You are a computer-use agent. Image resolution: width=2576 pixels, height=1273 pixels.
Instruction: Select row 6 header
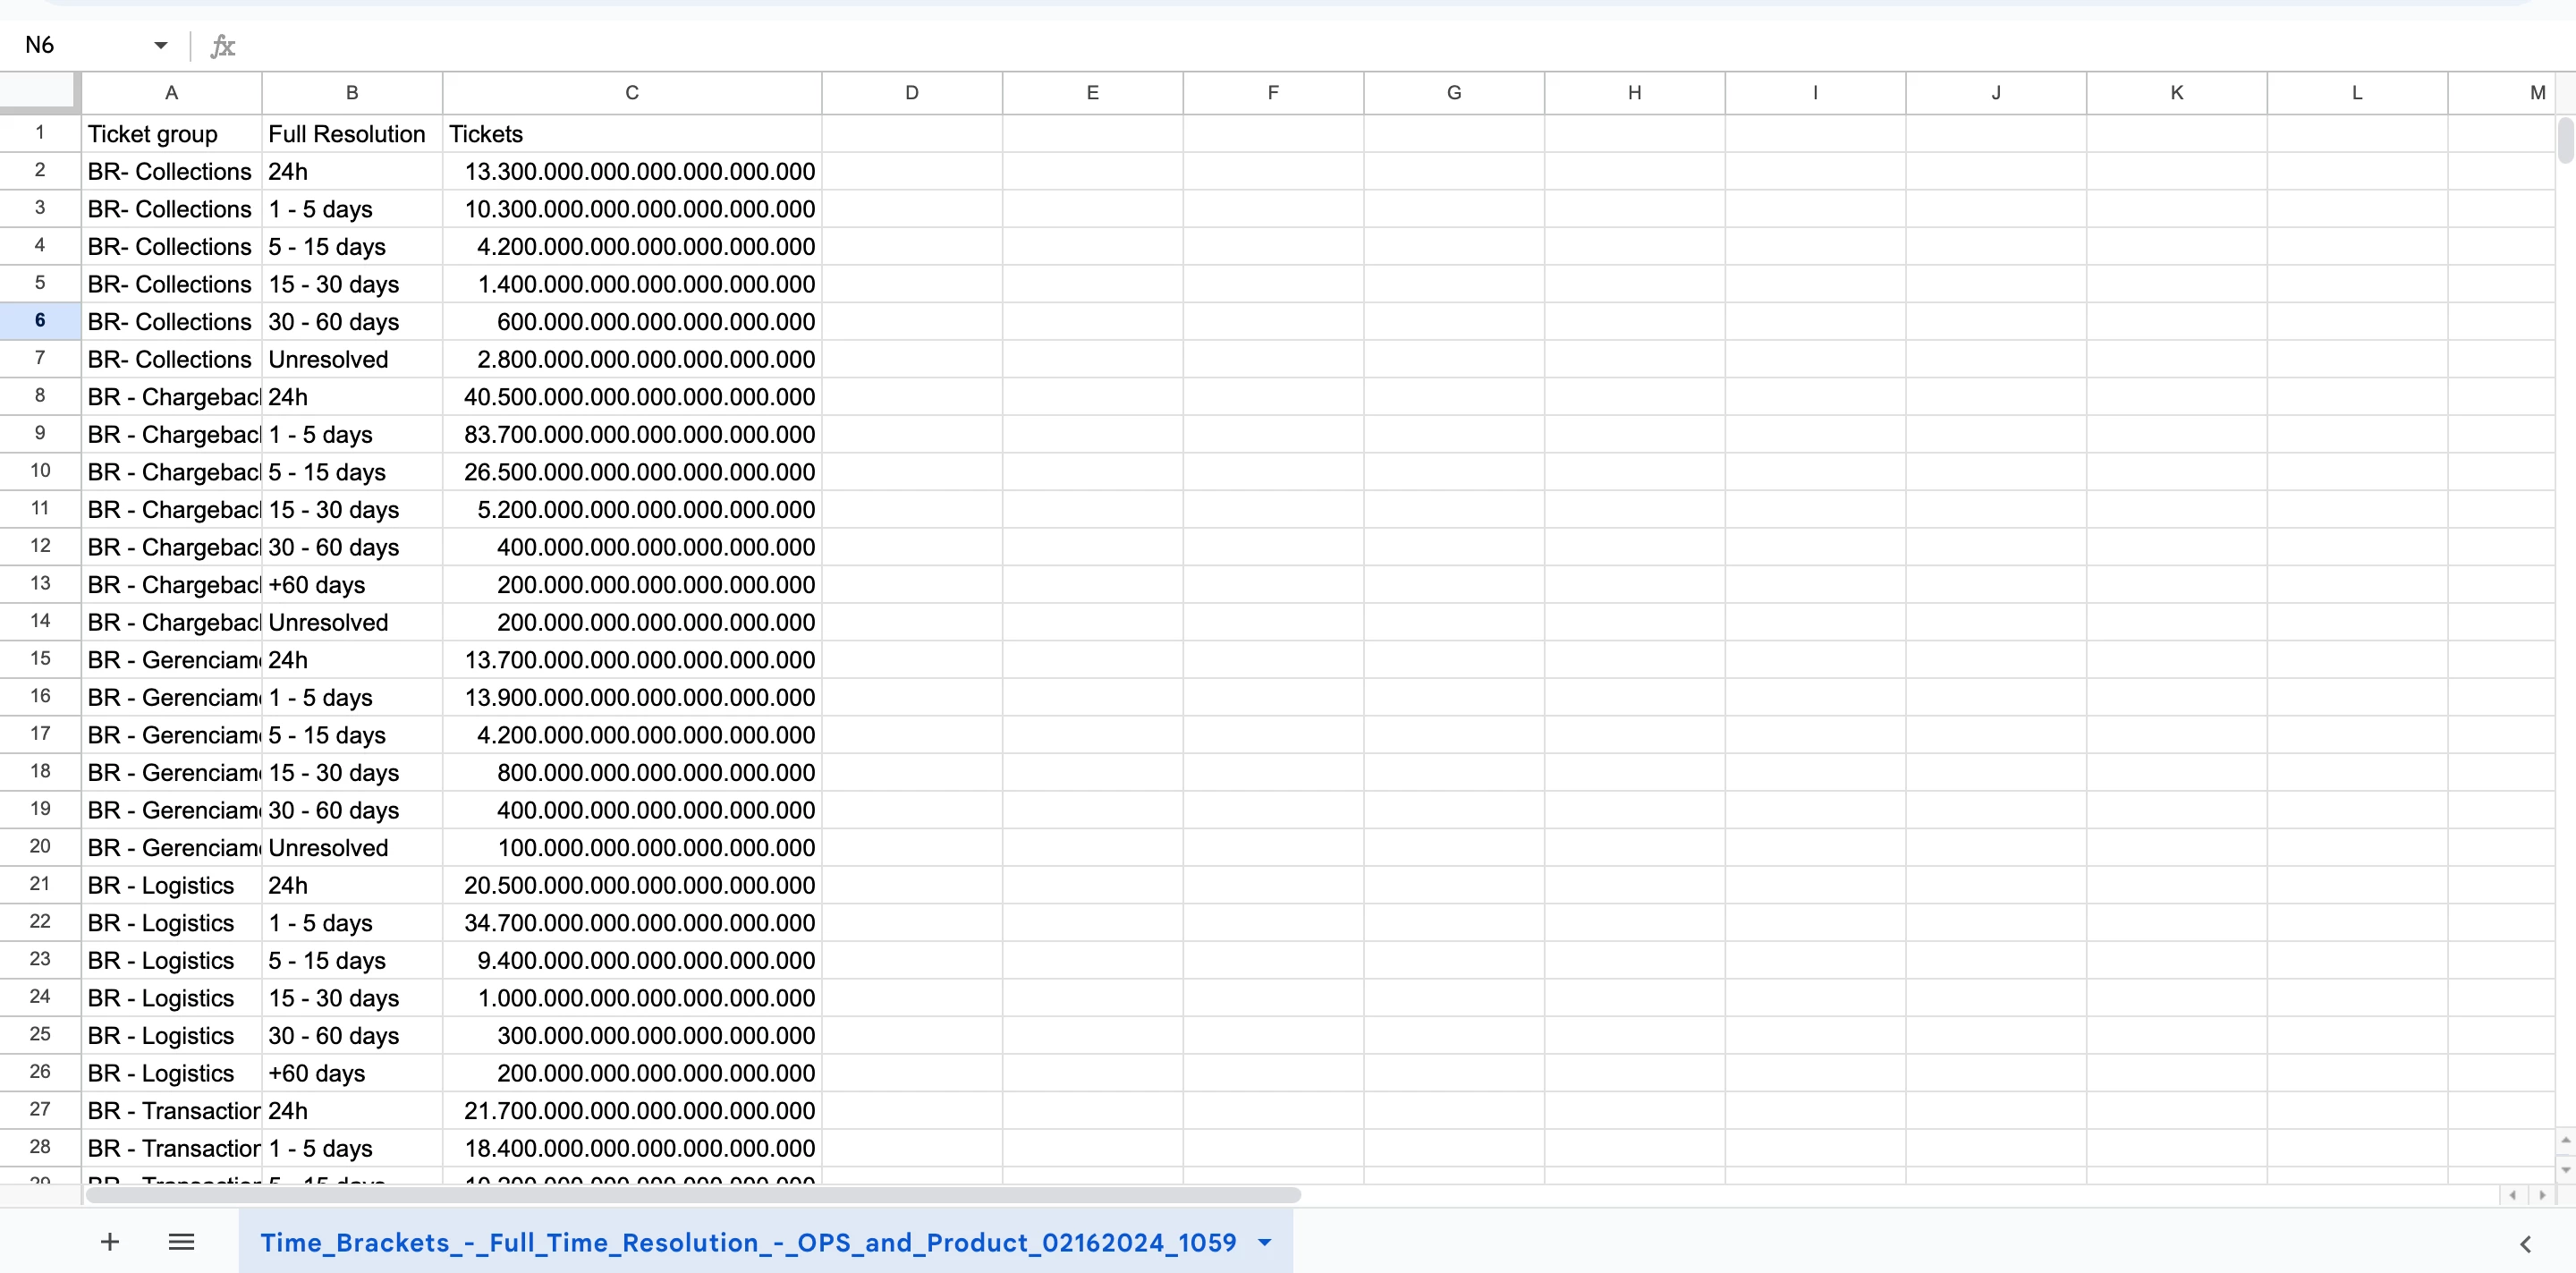pyautogui.click(x=40, y=321)
